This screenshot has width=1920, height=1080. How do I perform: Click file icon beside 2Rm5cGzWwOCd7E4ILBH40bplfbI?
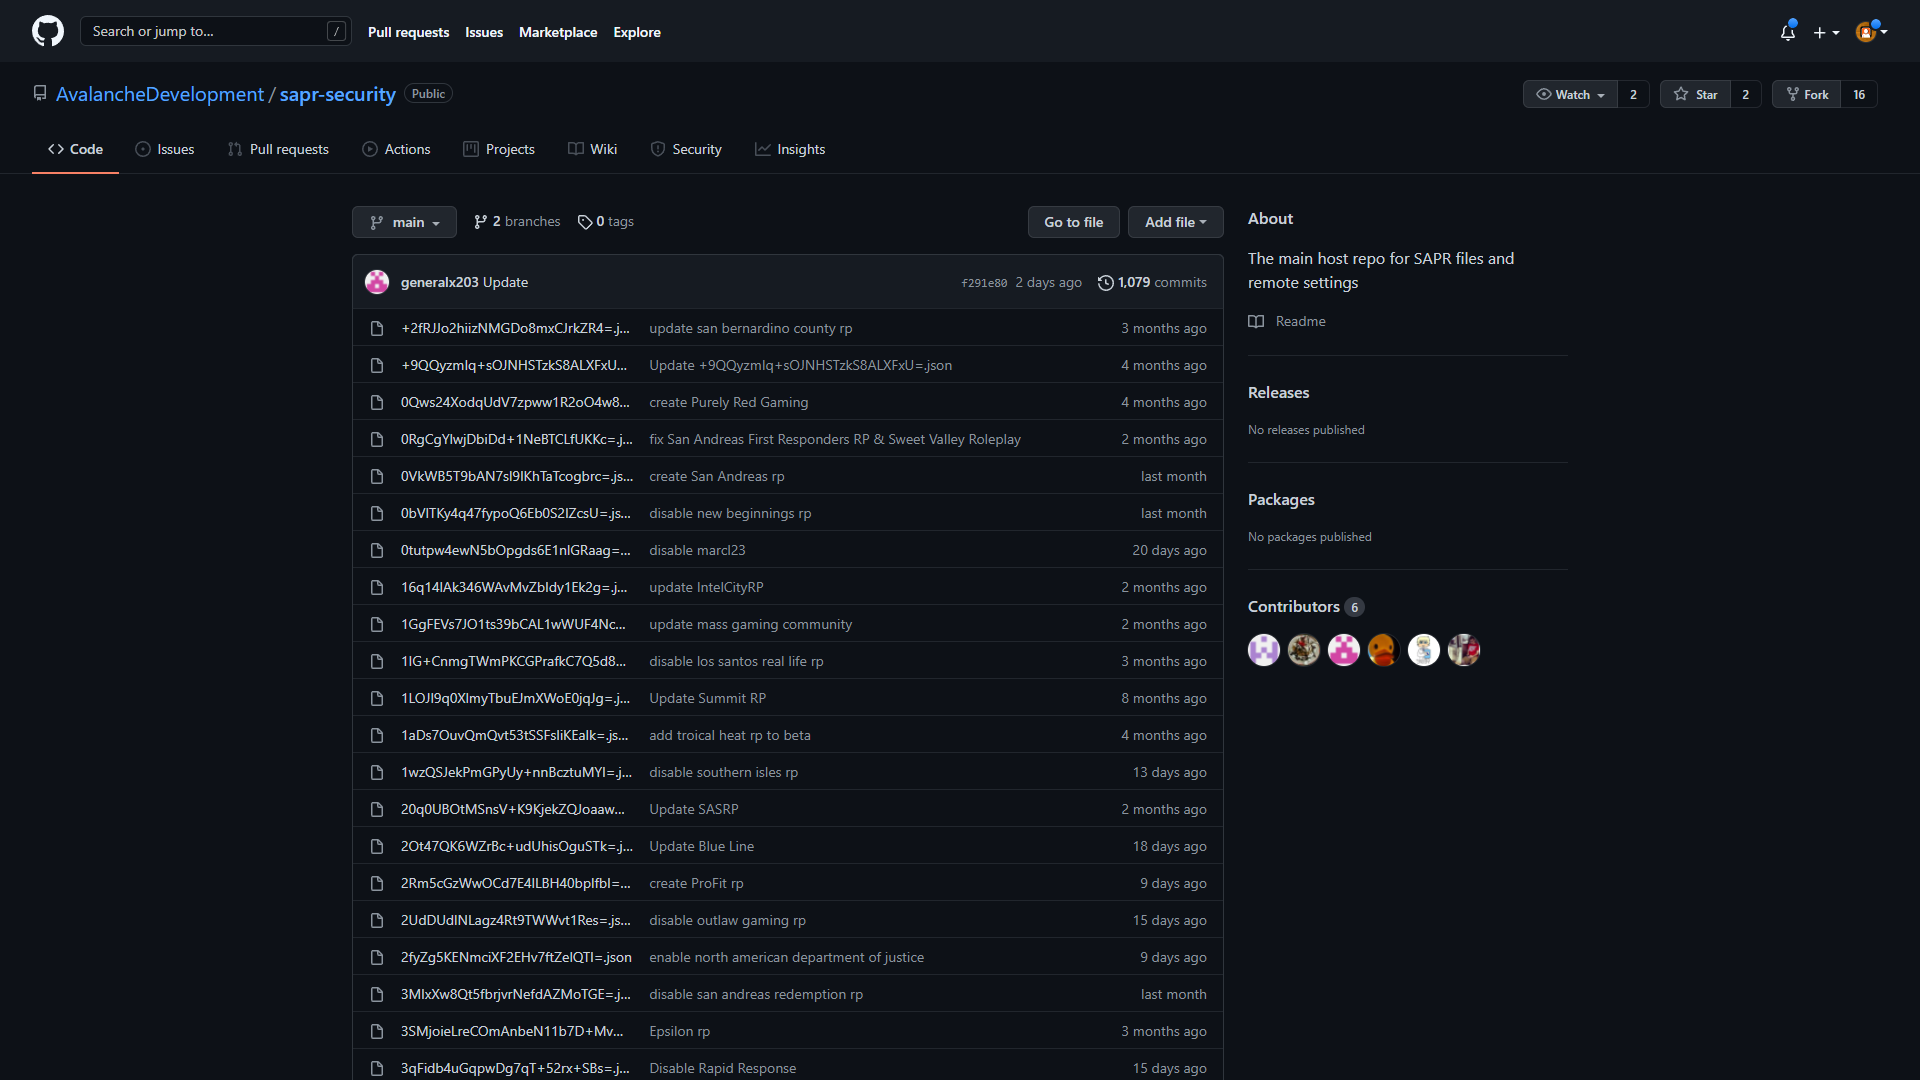pyautogui.click(x=377, y=883)
